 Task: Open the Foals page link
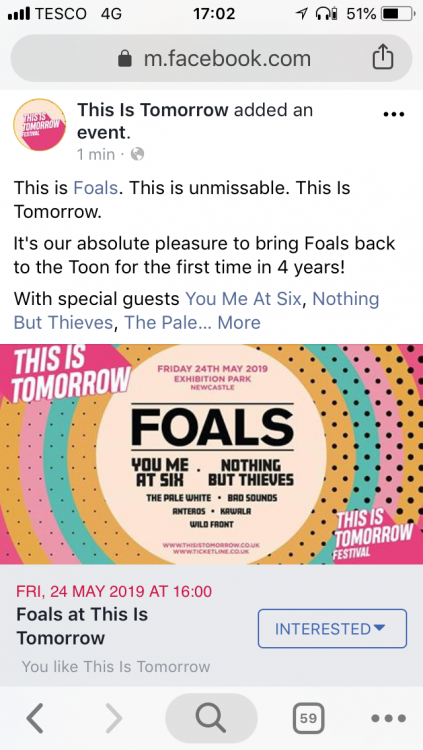click(95, 188)
